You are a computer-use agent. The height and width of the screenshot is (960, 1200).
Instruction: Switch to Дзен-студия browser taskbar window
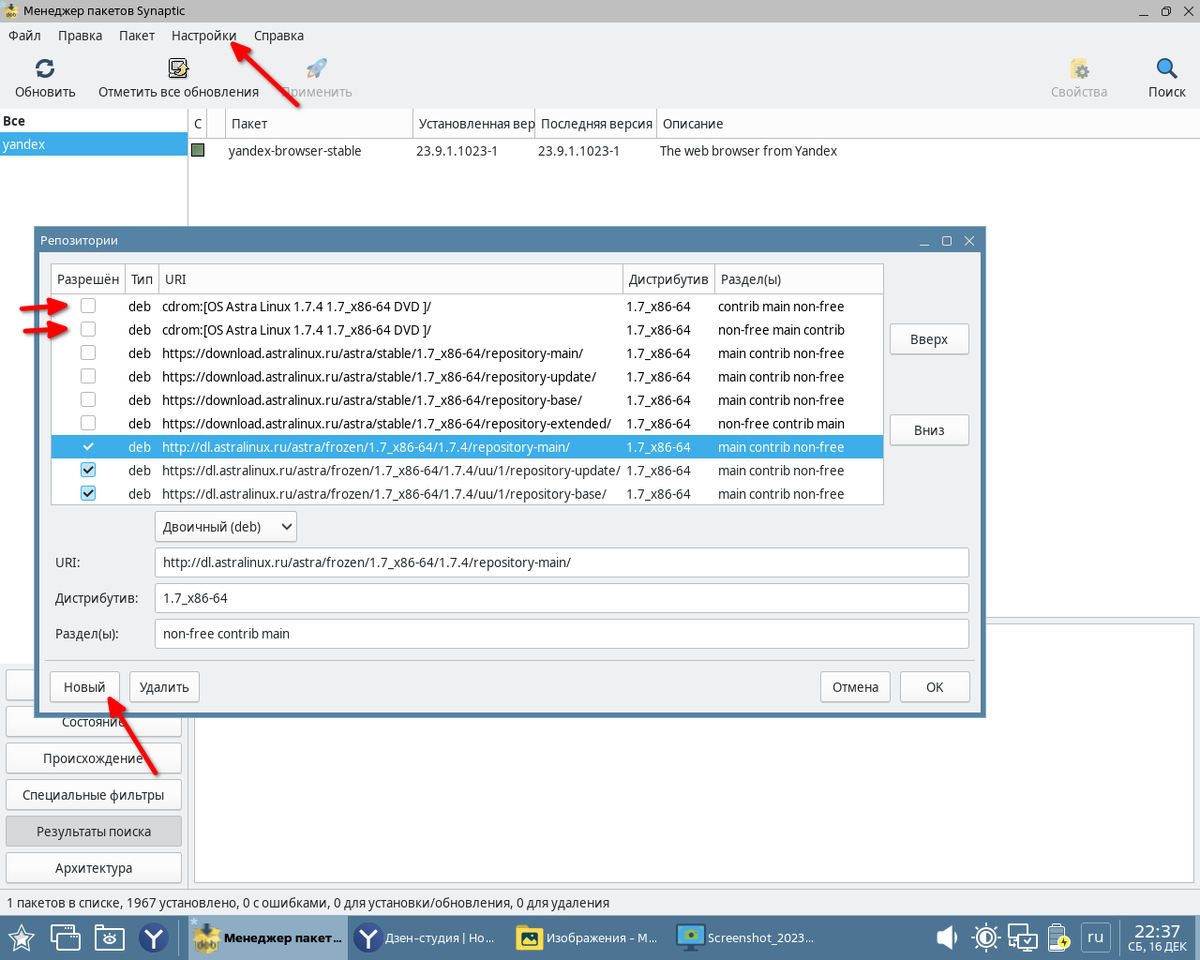[426, 937]
